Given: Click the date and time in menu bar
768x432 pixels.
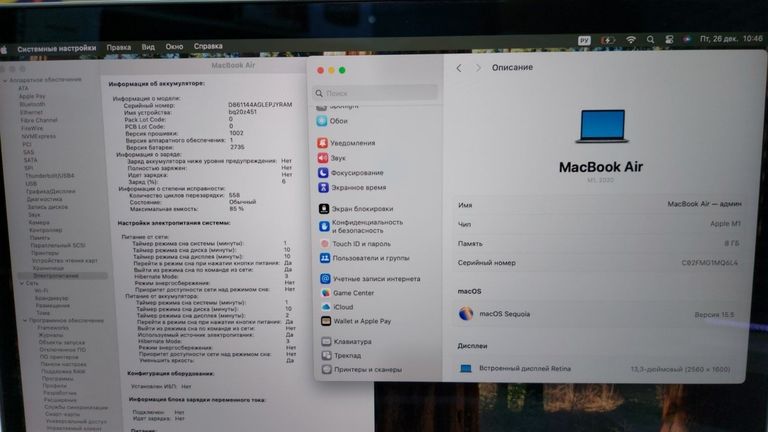Looking at the screenshot, I should [x=731, y=38].
